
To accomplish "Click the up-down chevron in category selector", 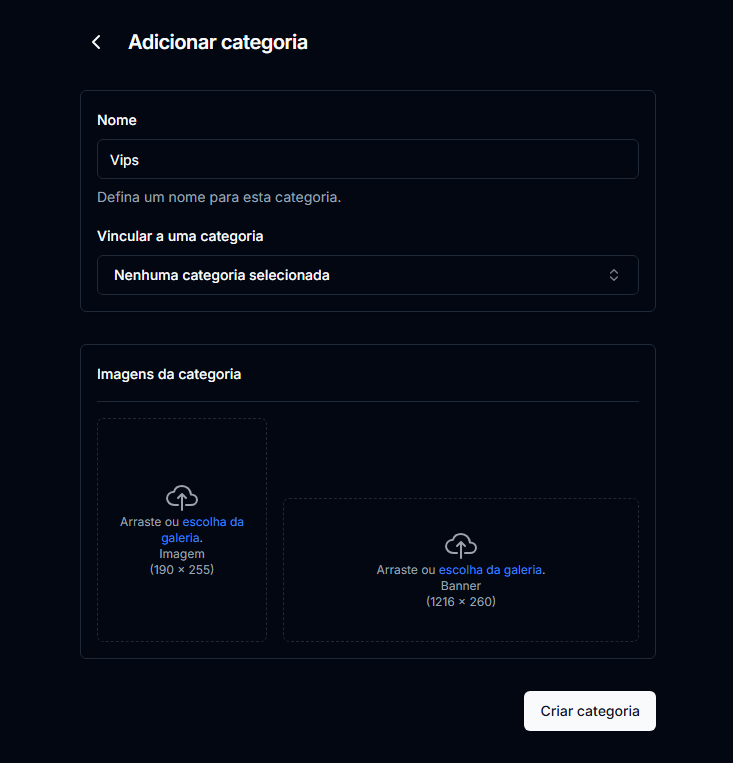I will point(613,275).
